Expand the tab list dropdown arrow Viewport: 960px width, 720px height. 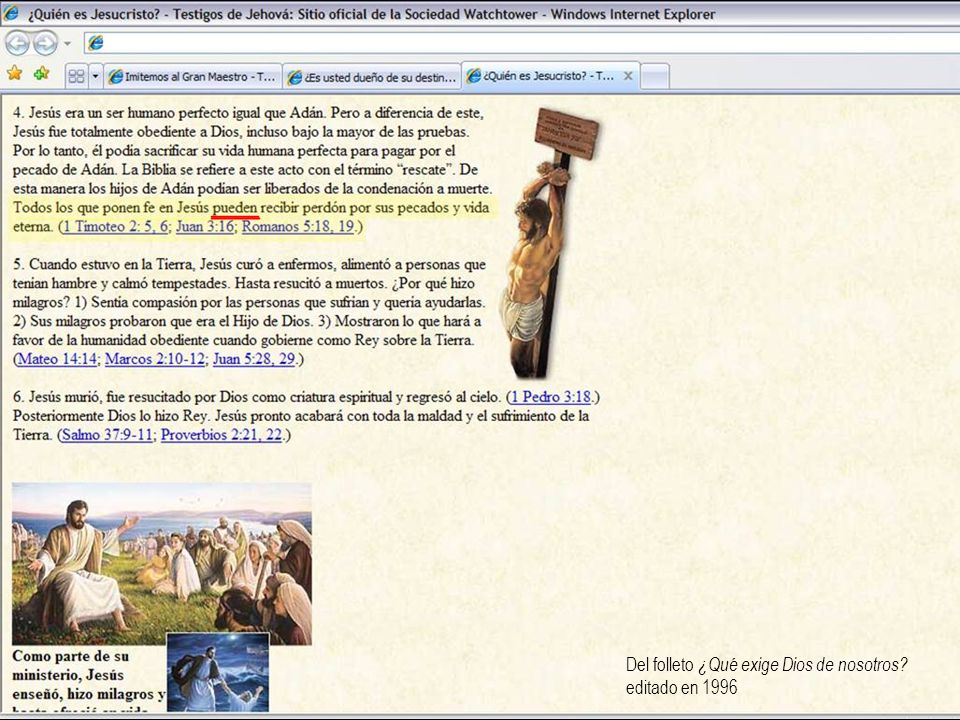click(96, 77)
